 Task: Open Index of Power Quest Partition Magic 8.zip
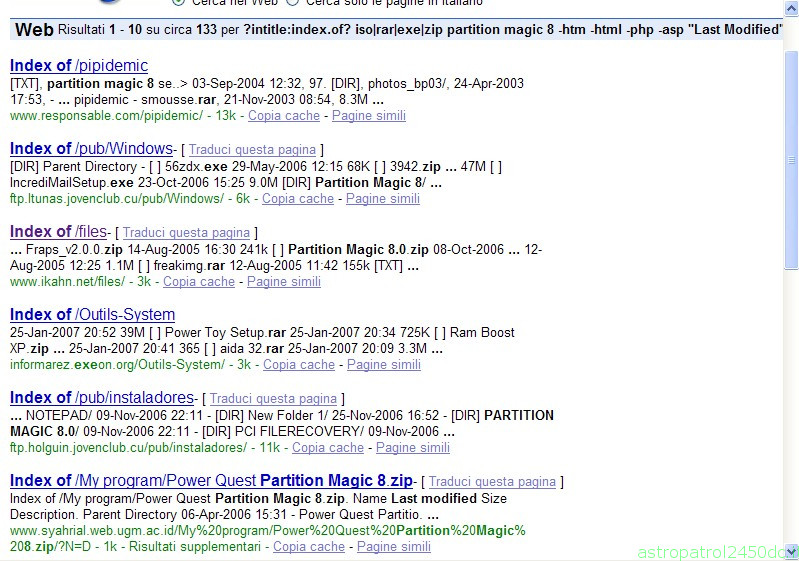click(x=211, y=481)
